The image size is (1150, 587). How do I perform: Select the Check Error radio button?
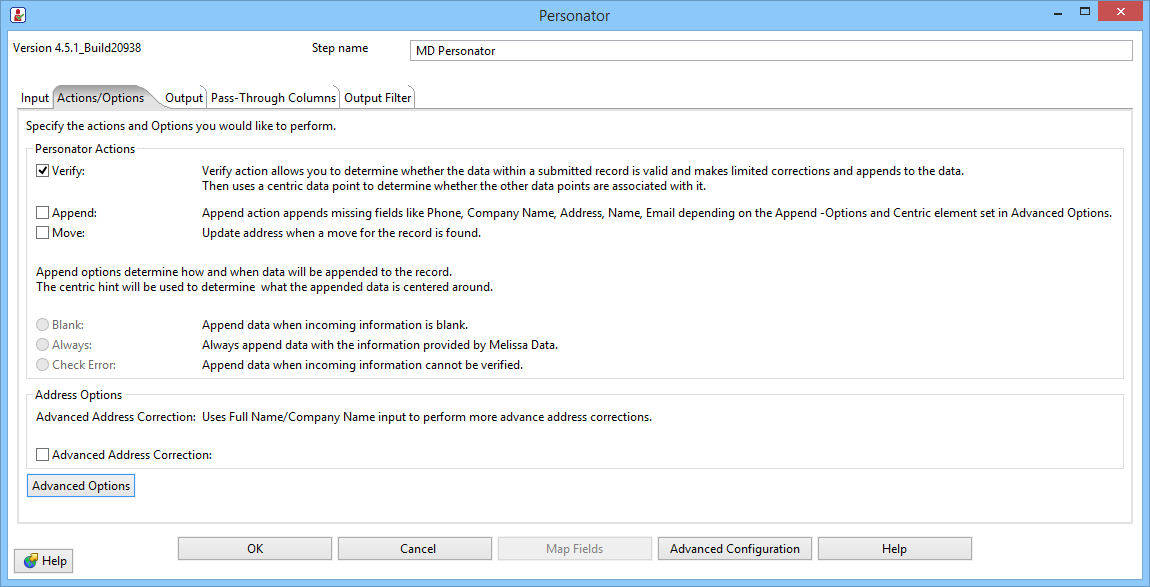tap(43, 365)
